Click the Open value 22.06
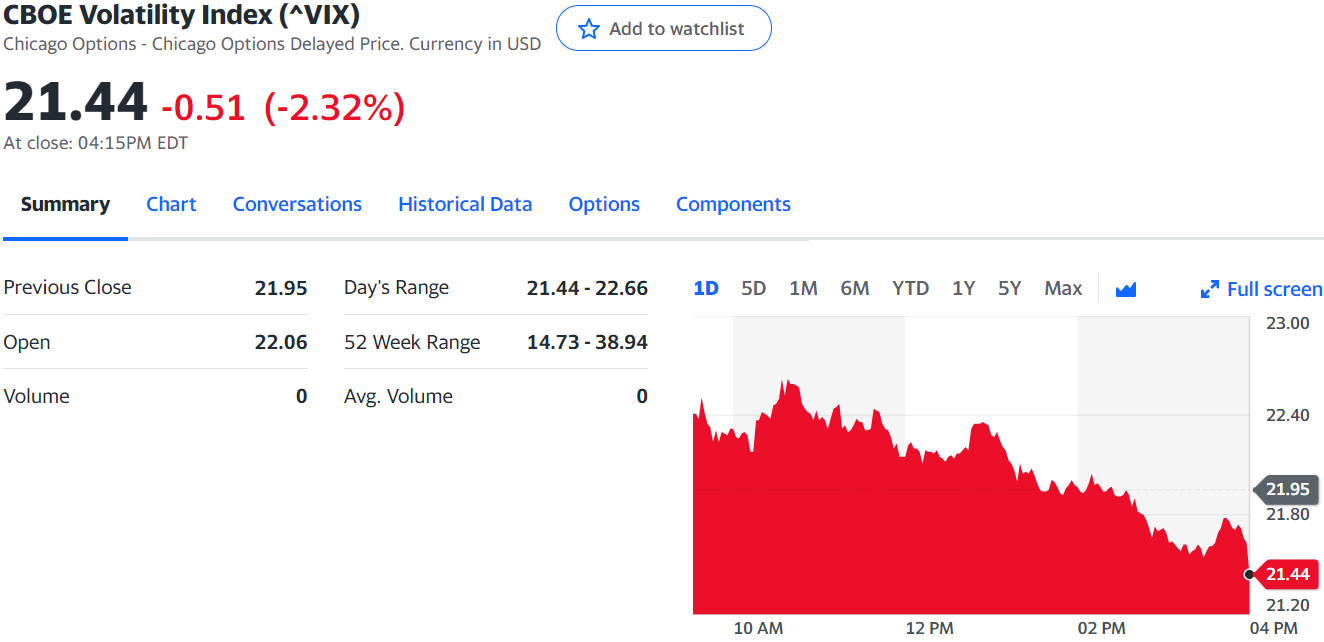This screenshot has height=642, width=1324. click(x=281, y=342)
